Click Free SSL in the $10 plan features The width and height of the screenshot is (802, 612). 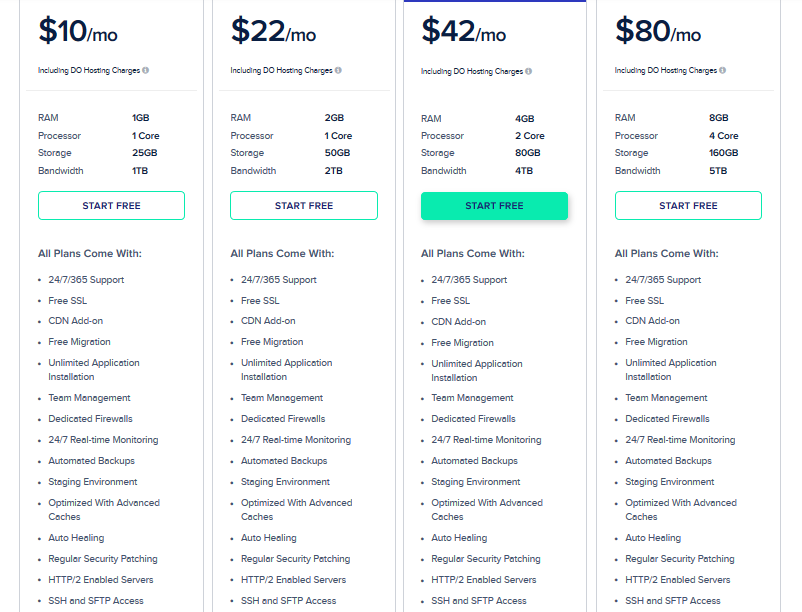point(68,300)
